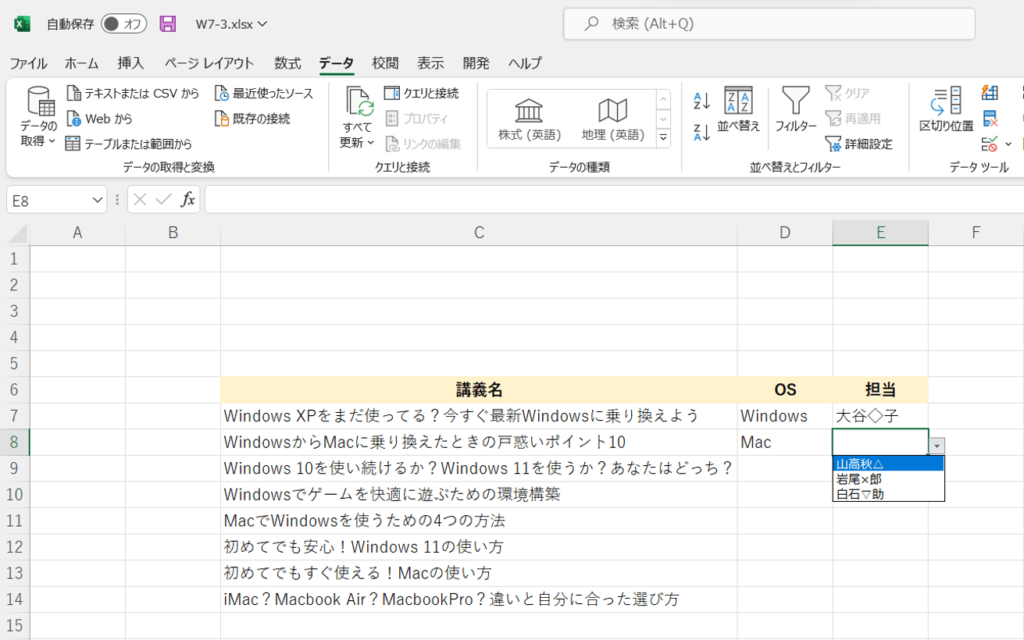Switch to the 挿入 tab
1024x640 pixels.
[131, 63]
